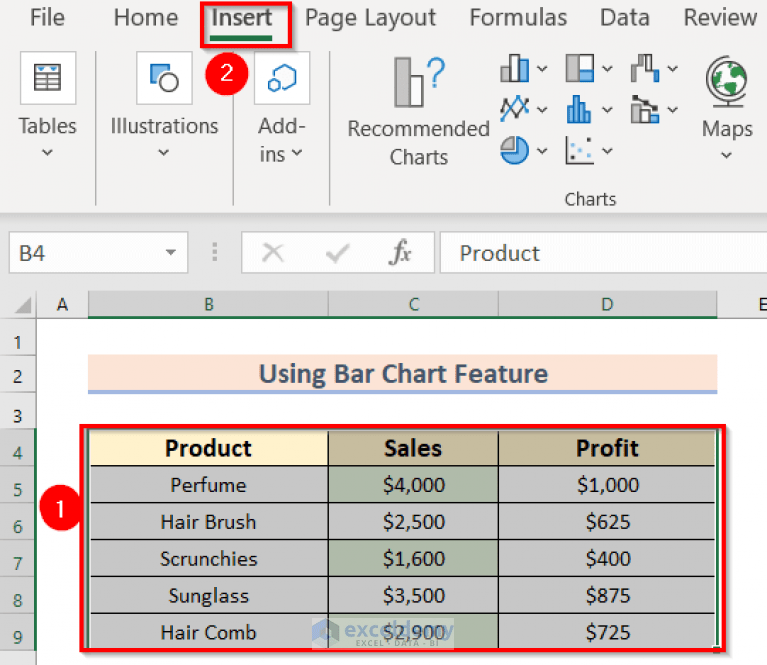767x665 pixels.
Task: Click the $4,000 sales cell
Action: point(413,485)
